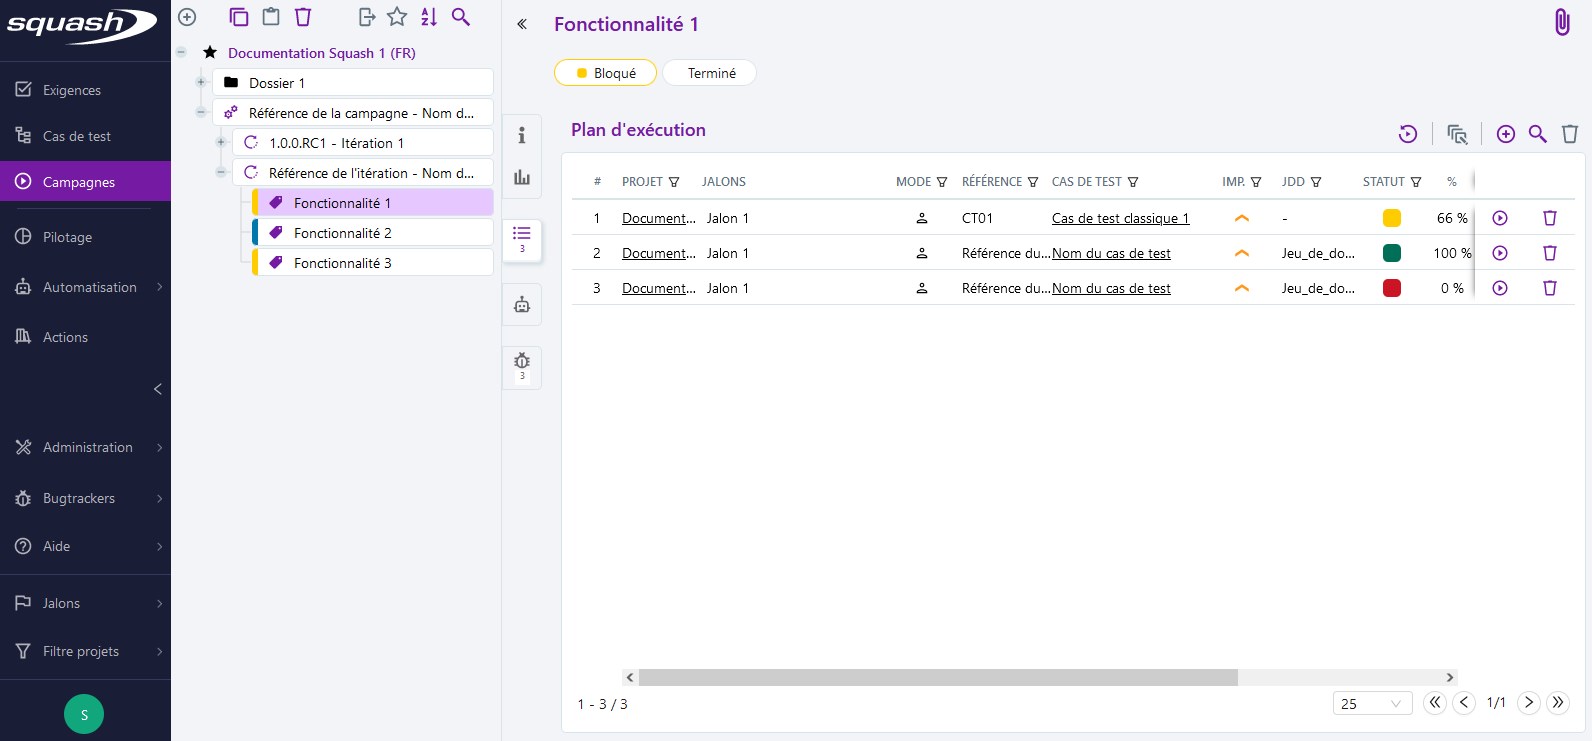Open the Exigences workspace
The image size is (1592, 741).
pos(72,90)
